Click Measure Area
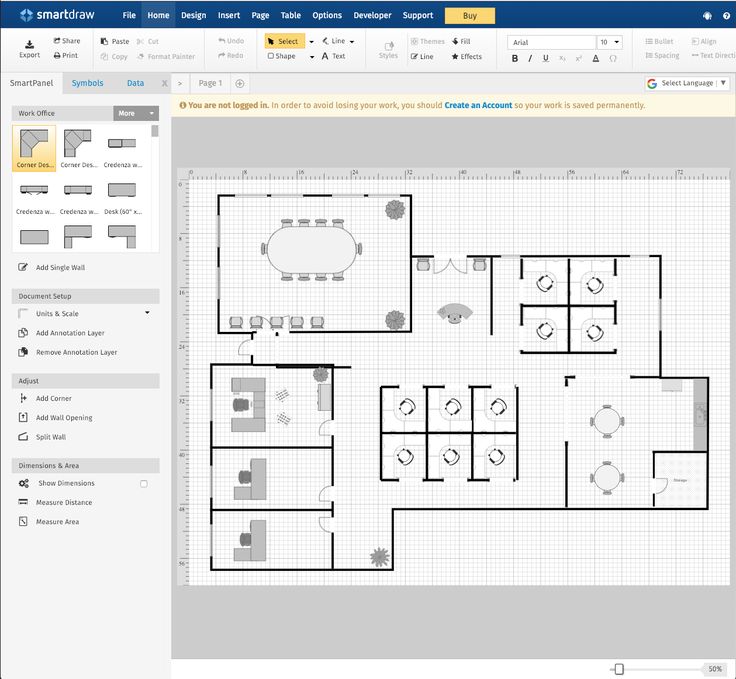 [49, 521]
